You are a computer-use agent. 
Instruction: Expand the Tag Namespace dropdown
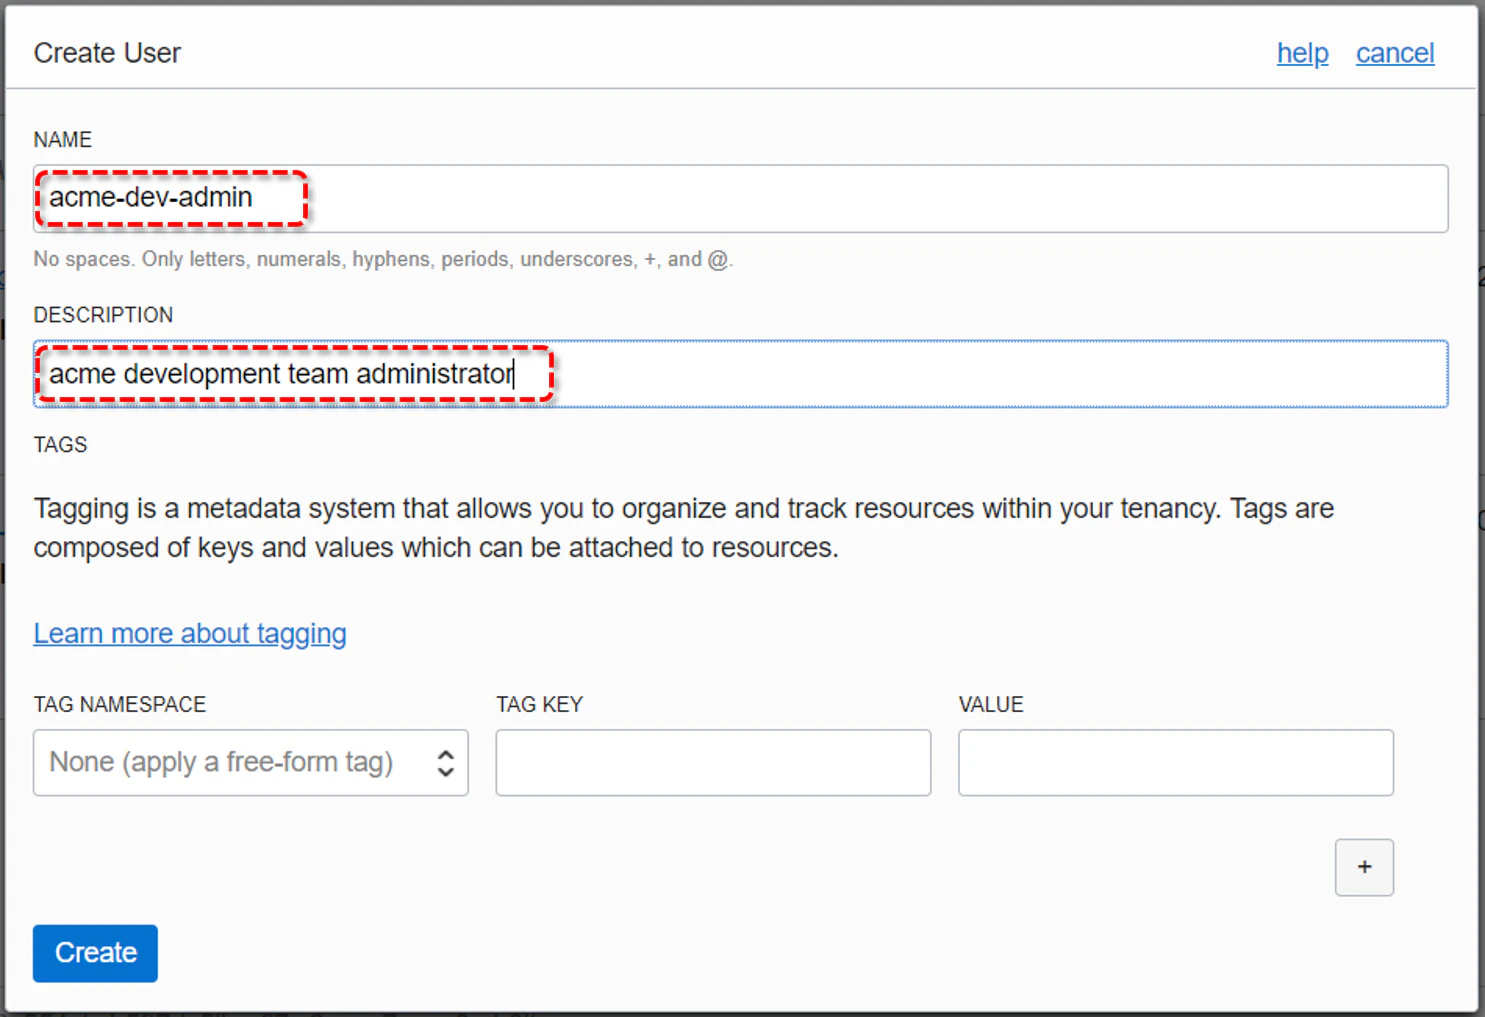pyautogui.click(x=251, y=763)
